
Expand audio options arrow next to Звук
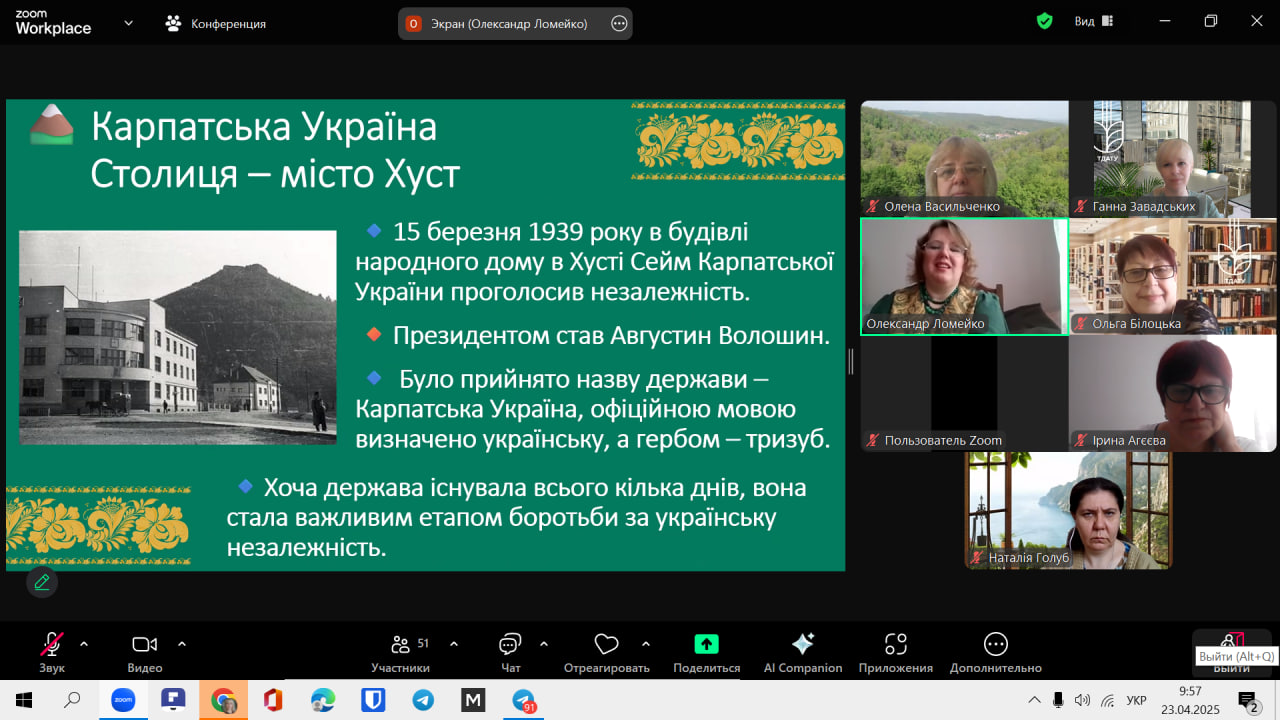84,644
